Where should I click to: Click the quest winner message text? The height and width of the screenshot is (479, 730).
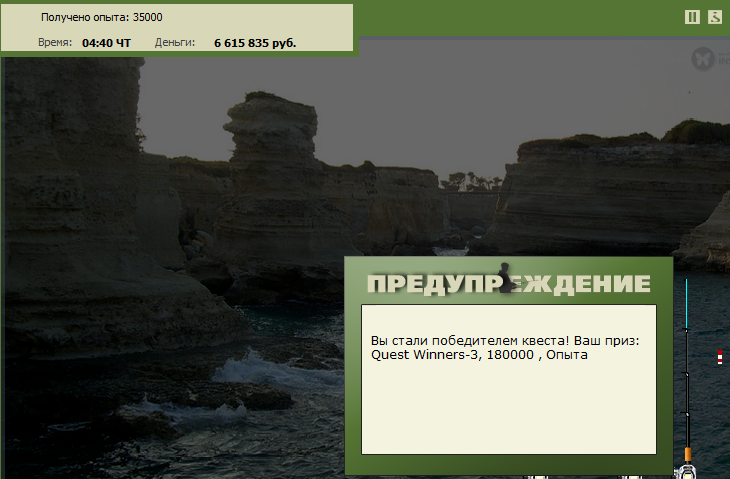tap(505, 348)
